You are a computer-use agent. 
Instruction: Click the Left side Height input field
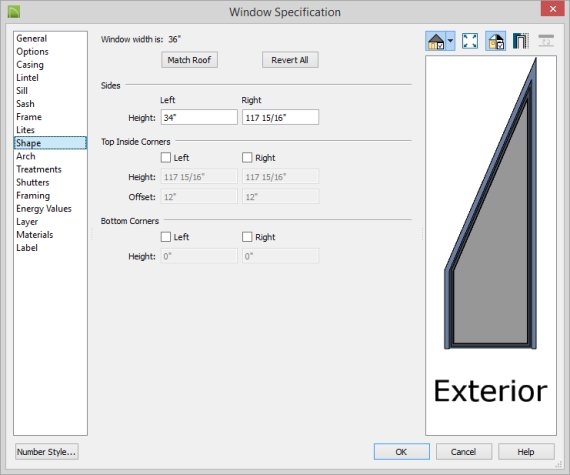(199, 117)
